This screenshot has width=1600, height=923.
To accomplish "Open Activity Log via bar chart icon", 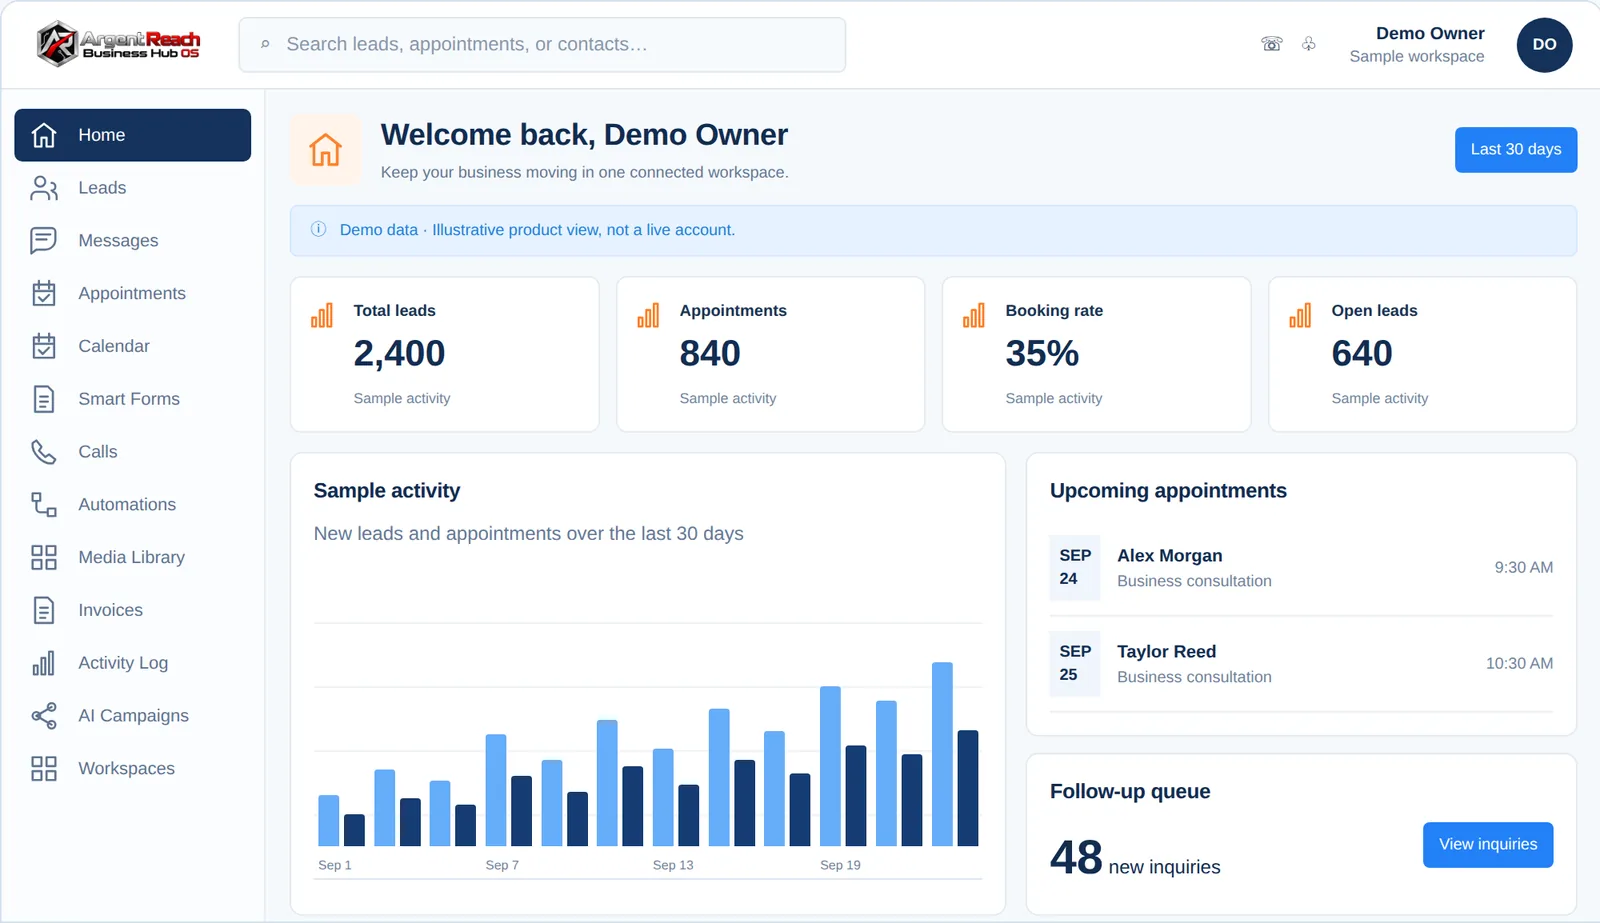I will click(x=44, y=663).
